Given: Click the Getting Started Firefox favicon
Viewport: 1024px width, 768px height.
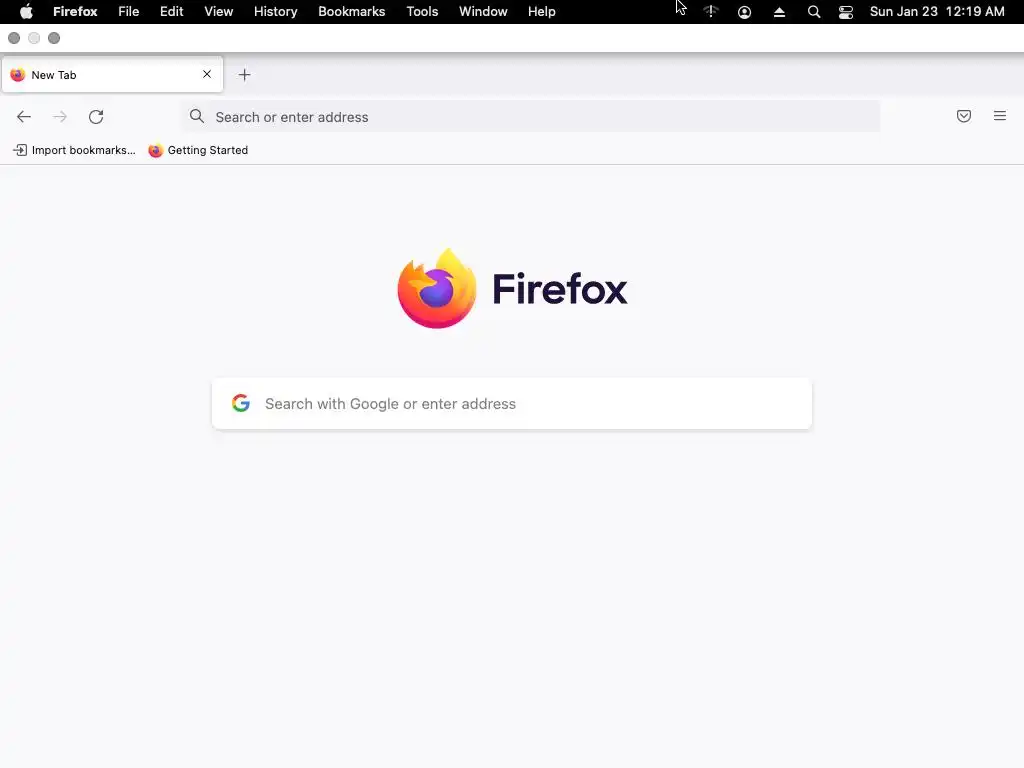Looking at the screenshot, I should [x=155, y=150].
